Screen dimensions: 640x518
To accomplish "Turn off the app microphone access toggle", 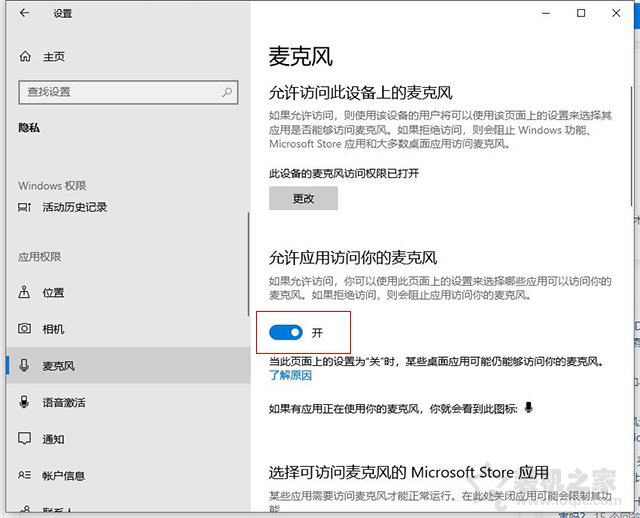I will [286, 333].
